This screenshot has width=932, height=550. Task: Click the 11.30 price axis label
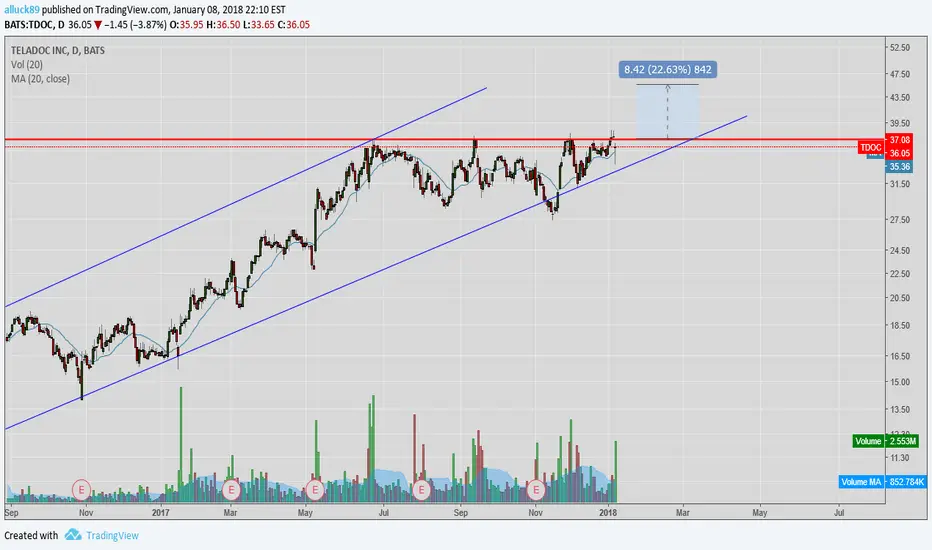(899, 458)
